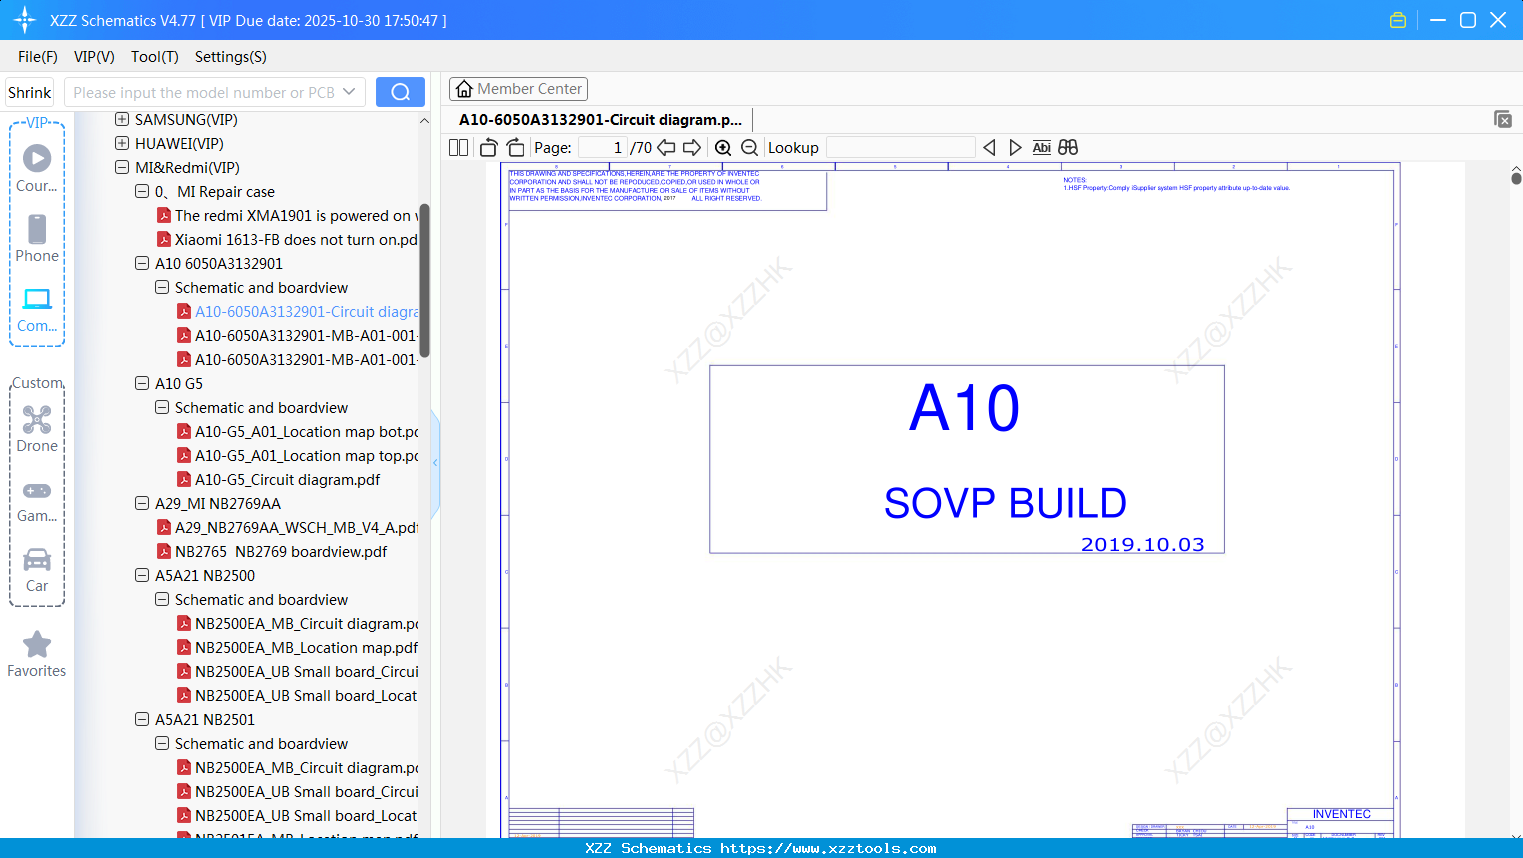
Task: Collapse the MI&Redmi(VIP) tree node
Action: [x=122, y=167]
